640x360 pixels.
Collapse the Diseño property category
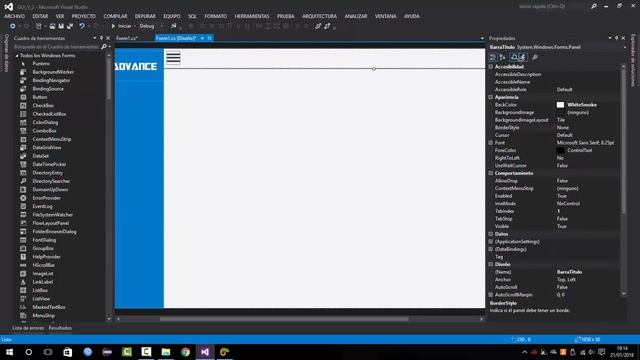(491, 264)
